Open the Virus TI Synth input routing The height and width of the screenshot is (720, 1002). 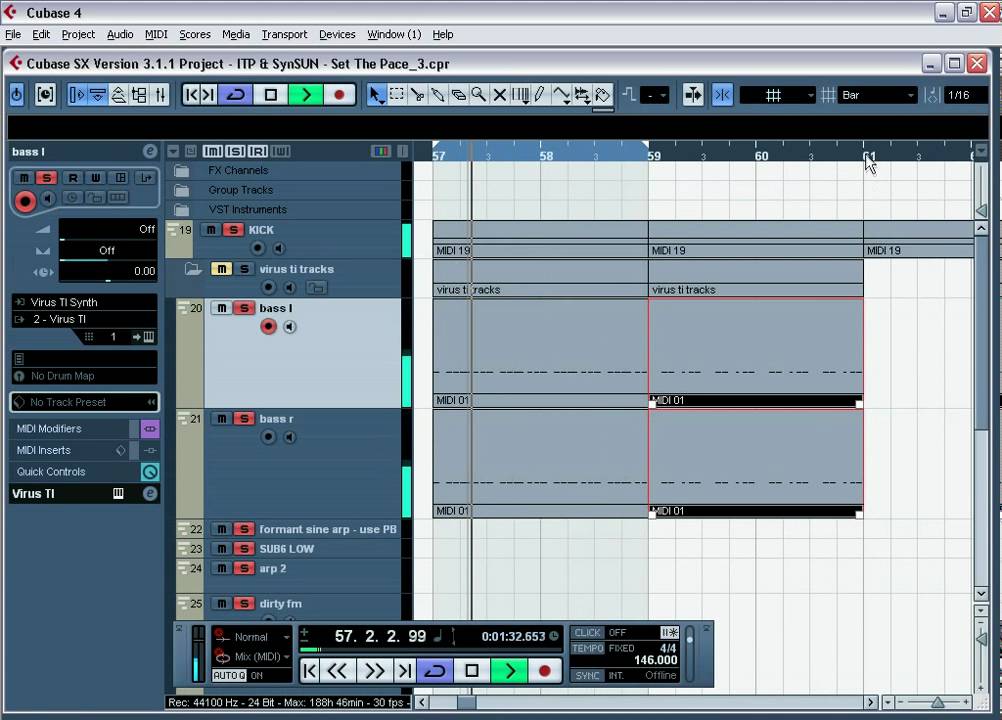pyautogui.click(x=84, y=302)
